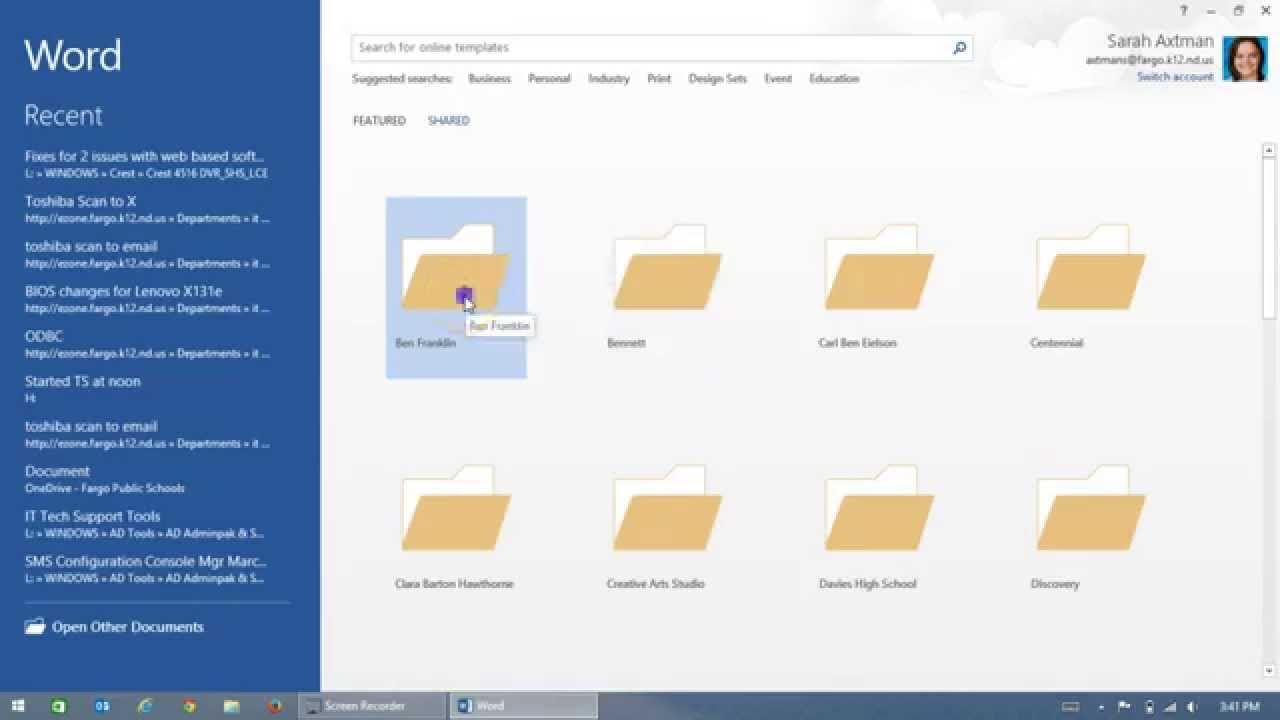Open recent document 'ODBC'

pos(146,344)
